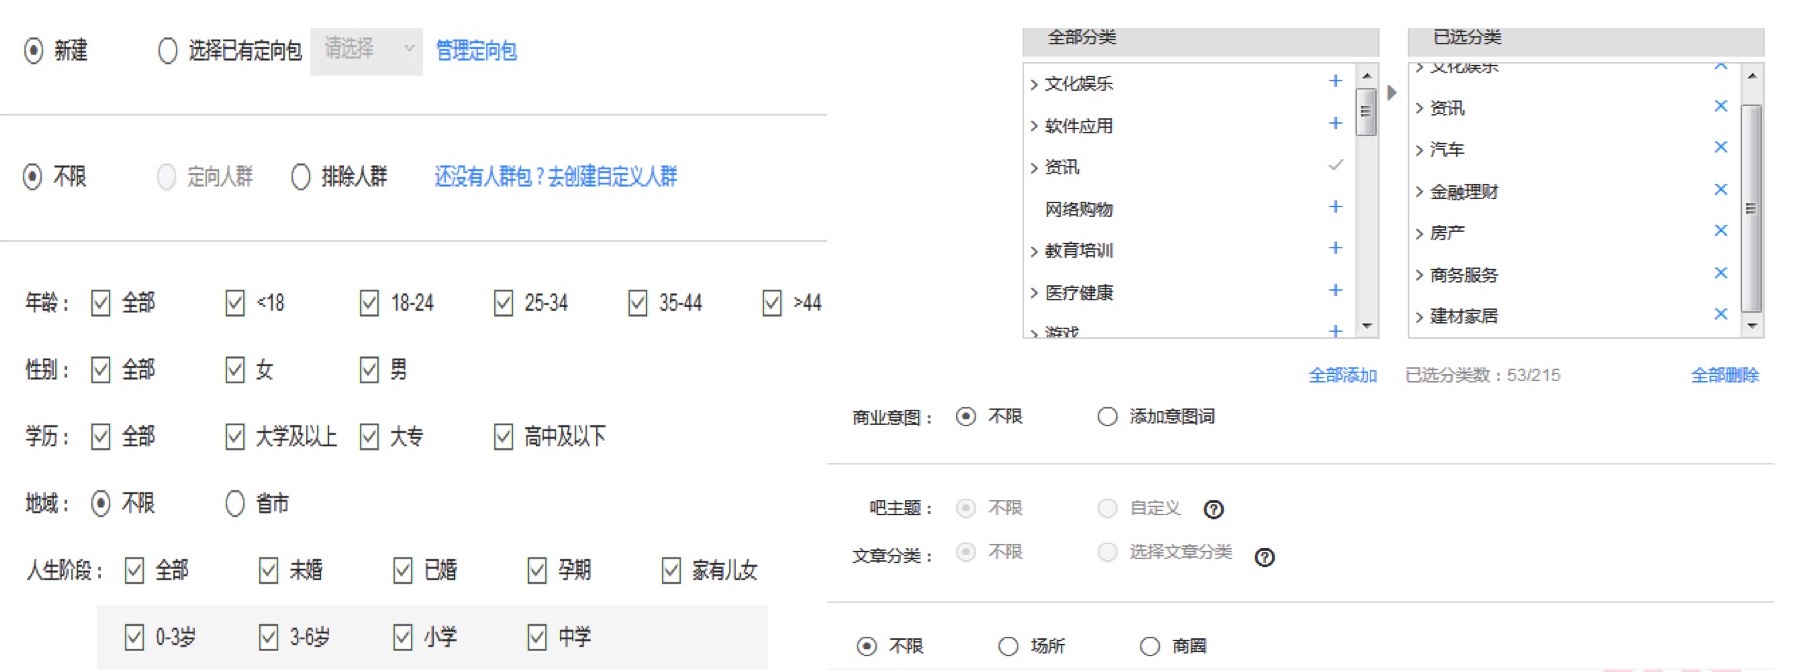Click 全部添加 to add all categories
The width and height of the screenshot is (1799, 672).
click(1342, 375)
